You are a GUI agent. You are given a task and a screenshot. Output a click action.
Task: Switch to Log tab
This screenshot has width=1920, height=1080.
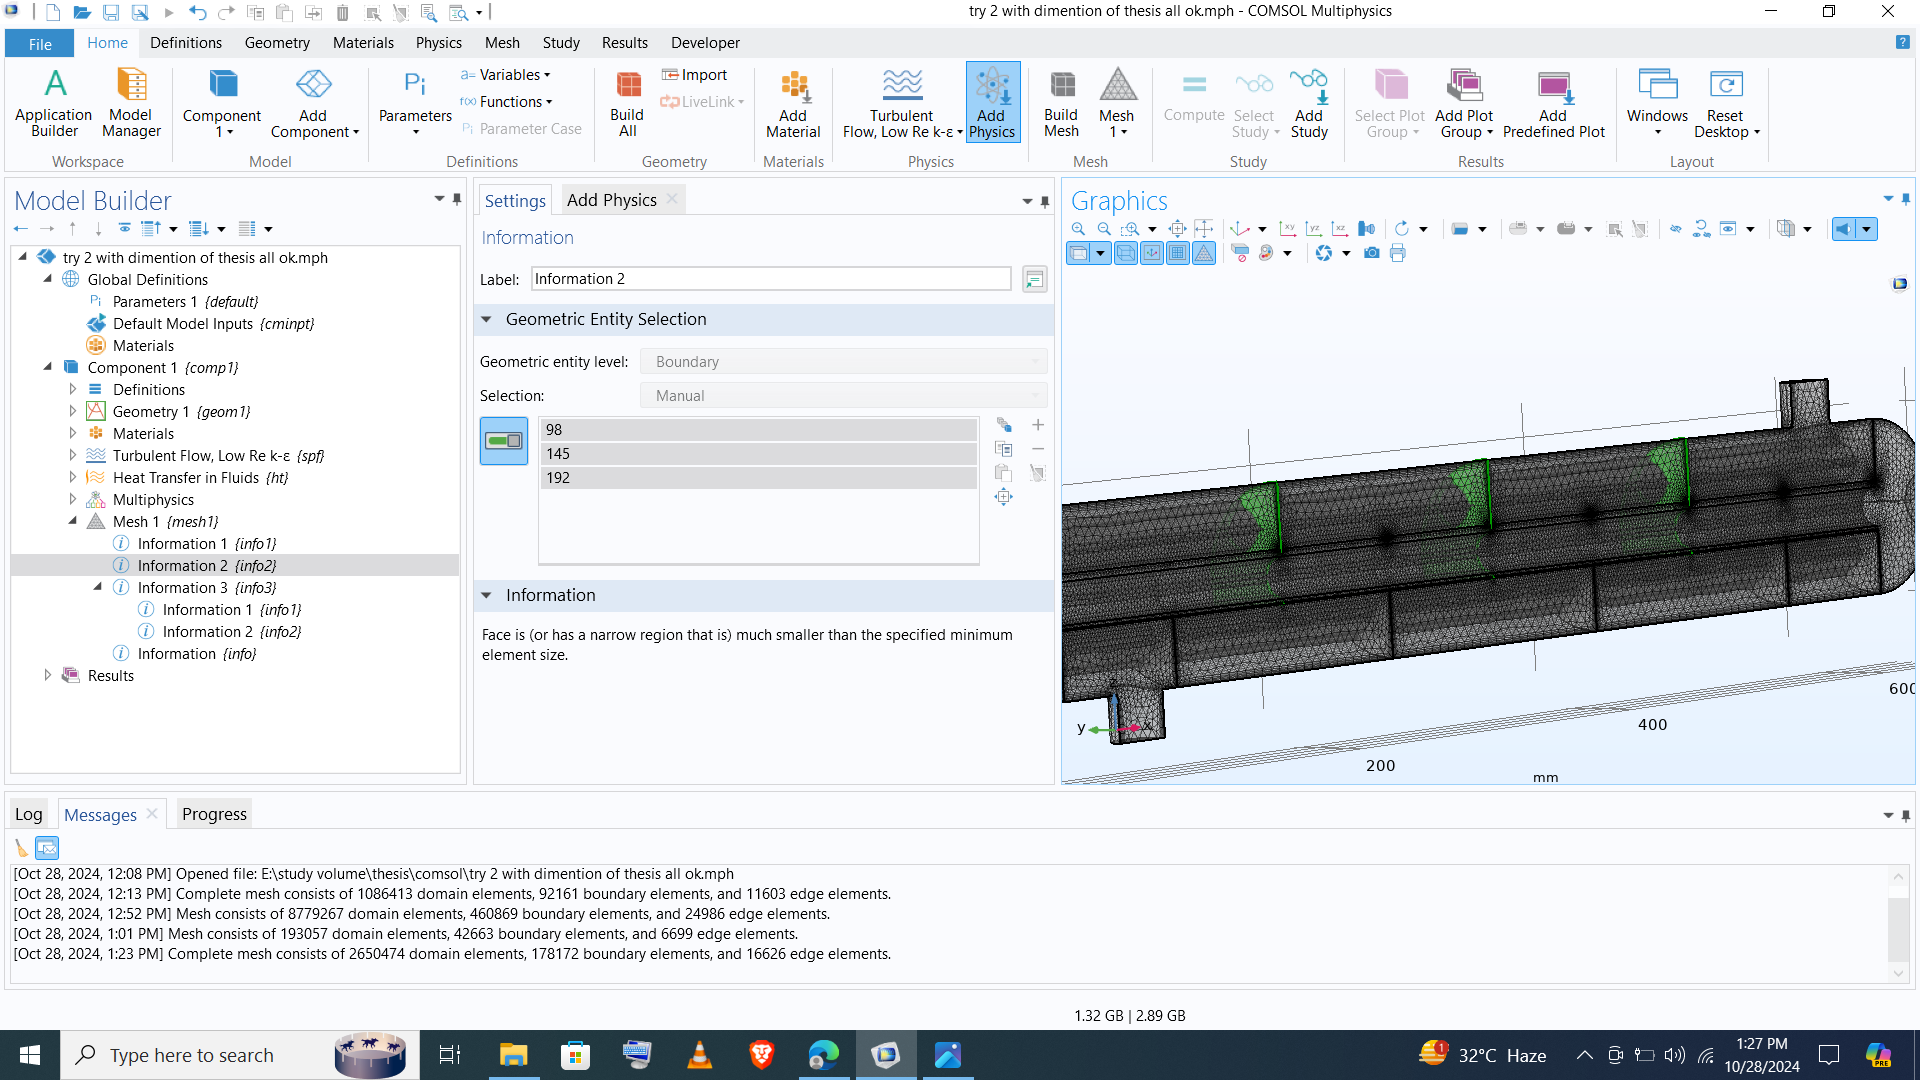point(29,814)
